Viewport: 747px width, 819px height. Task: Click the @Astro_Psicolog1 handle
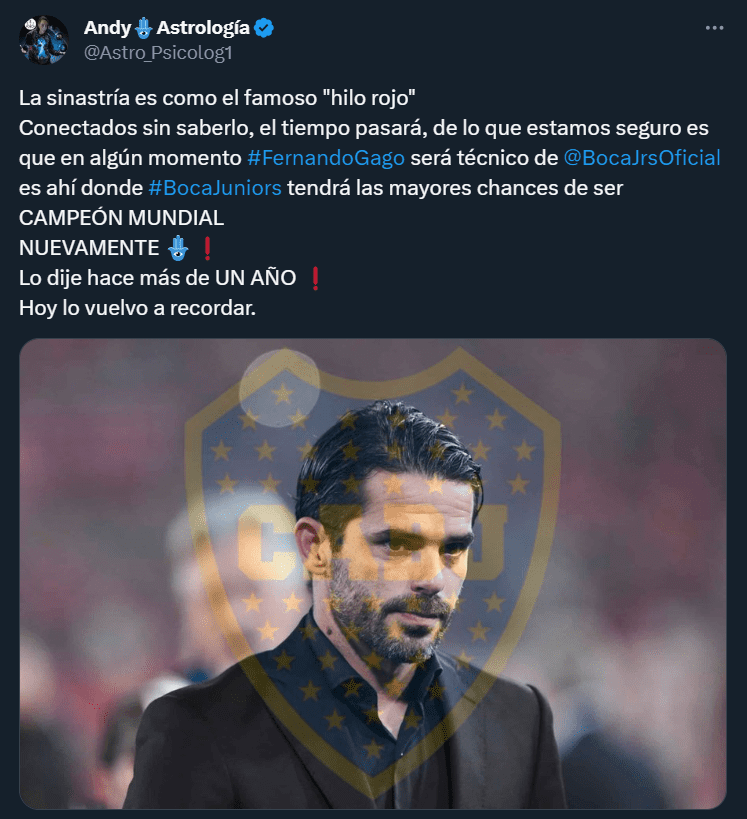[x=158, y=53]
